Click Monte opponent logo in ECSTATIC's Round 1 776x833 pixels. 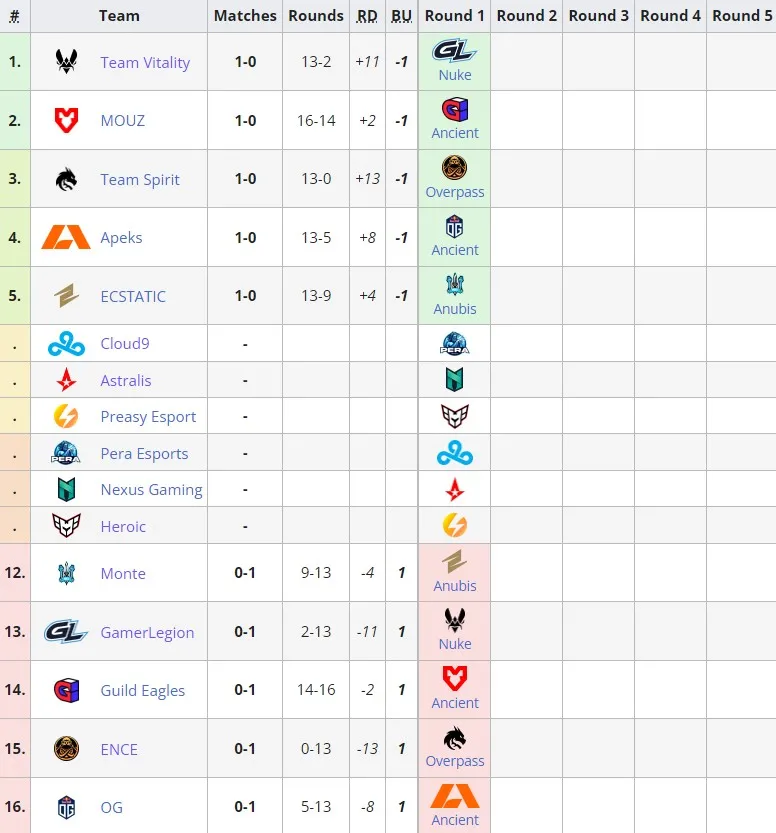point(455,285)
